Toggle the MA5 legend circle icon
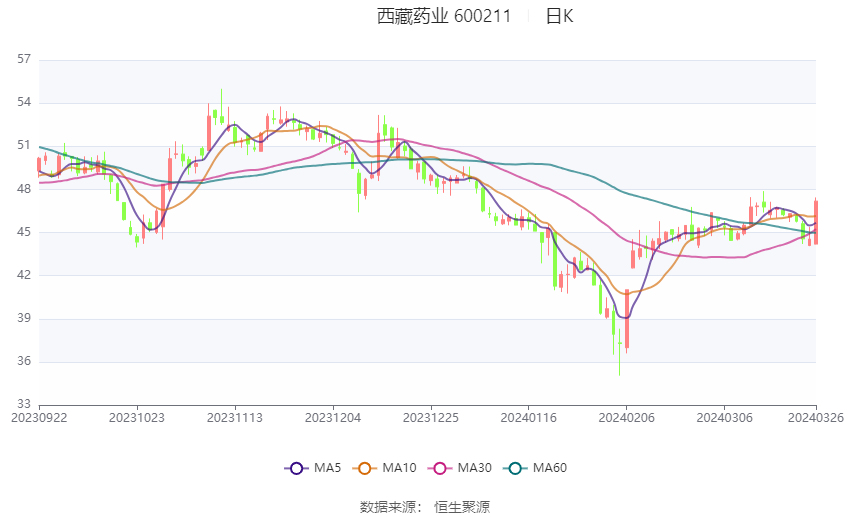The image size is (850, 517). (x=296, y=468)
